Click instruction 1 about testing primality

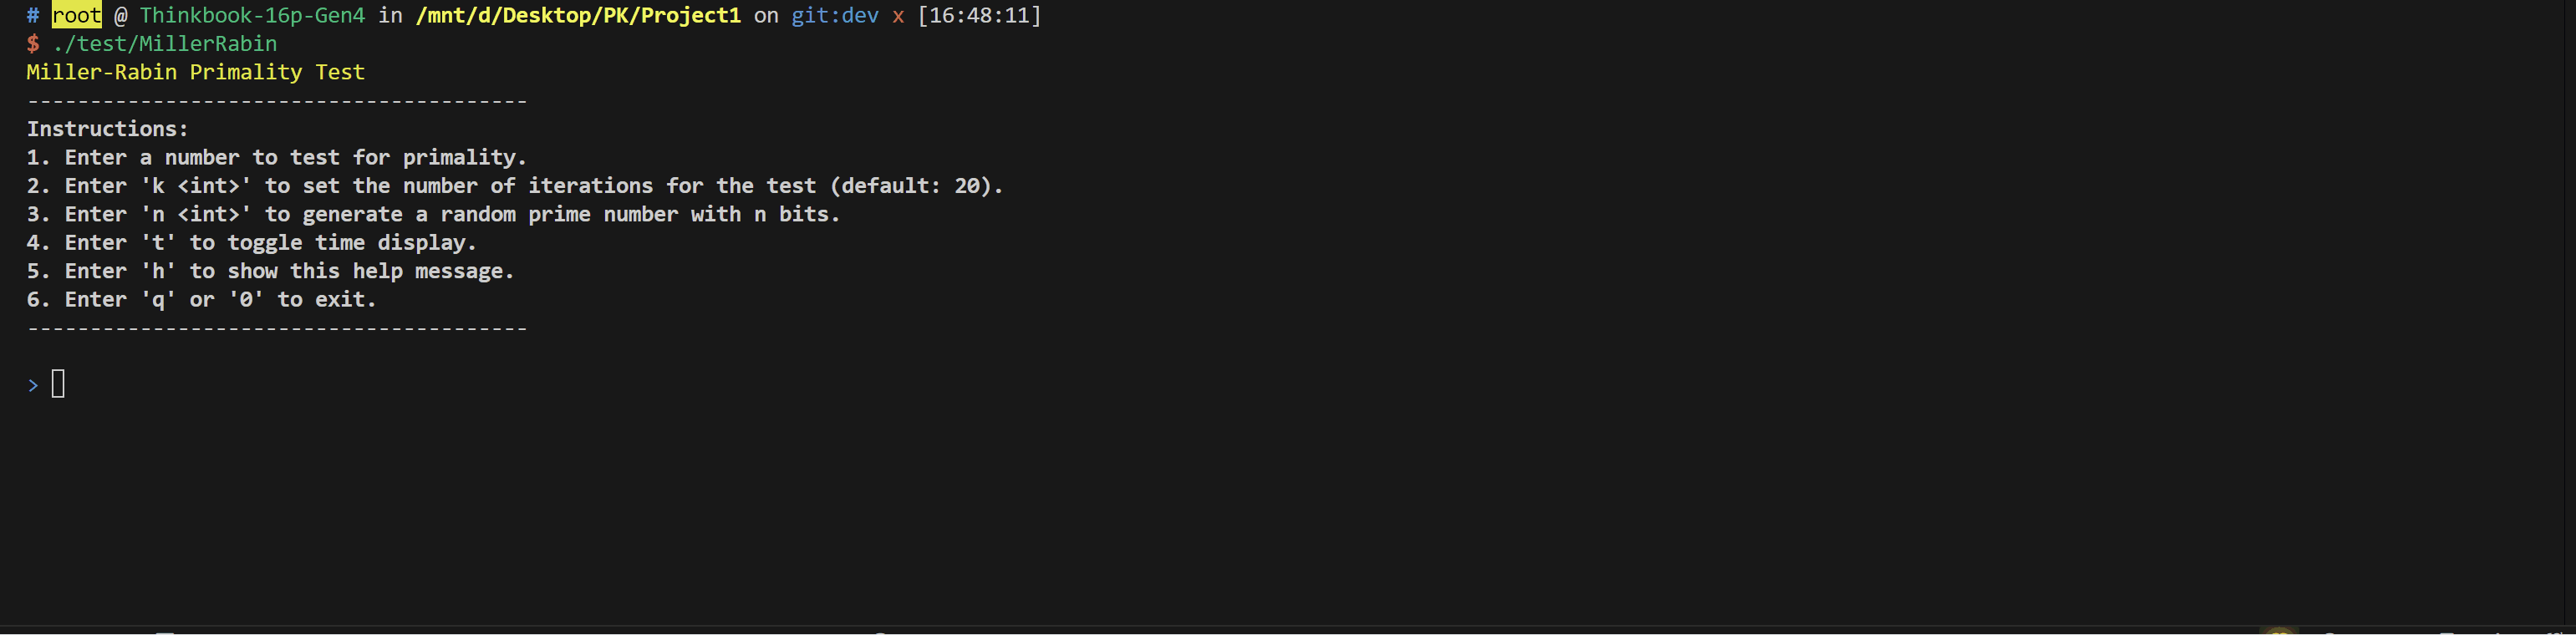(276, 157)
